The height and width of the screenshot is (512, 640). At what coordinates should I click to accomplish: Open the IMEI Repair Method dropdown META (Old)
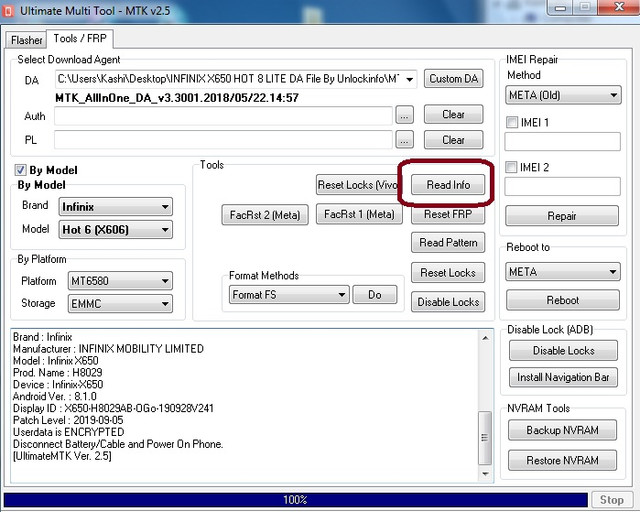point(563,95)
